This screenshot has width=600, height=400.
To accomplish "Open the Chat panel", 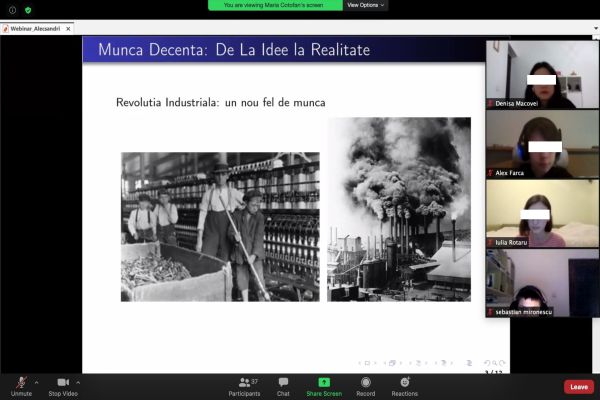I will (x=283, y=385).
